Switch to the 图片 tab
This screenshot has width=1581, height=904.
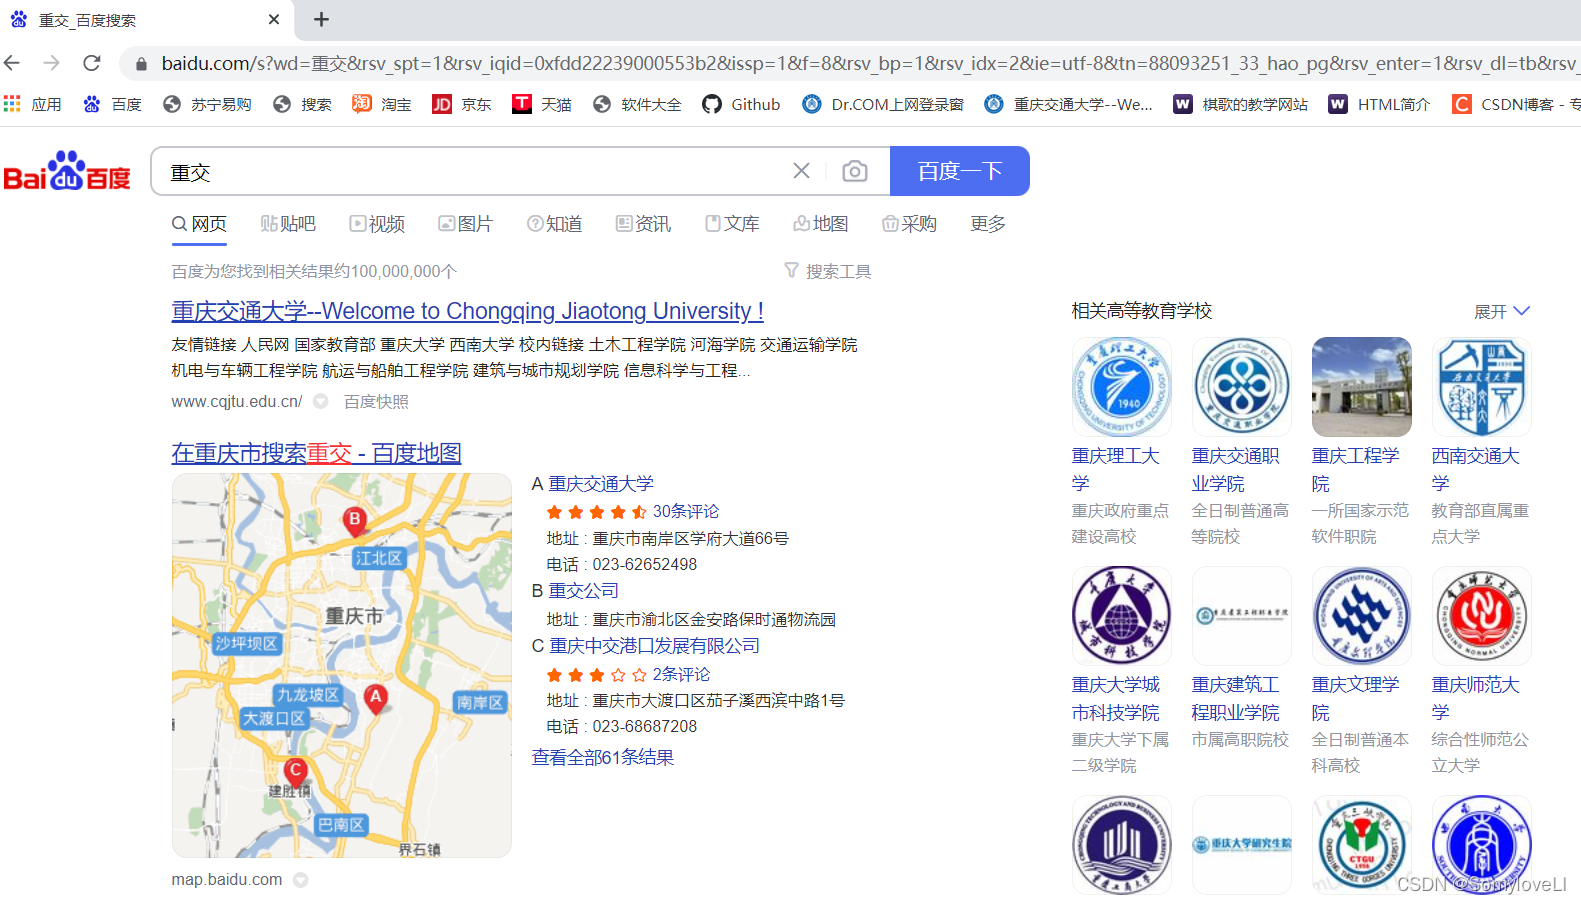pyautogui.click(x=466, y=224)
